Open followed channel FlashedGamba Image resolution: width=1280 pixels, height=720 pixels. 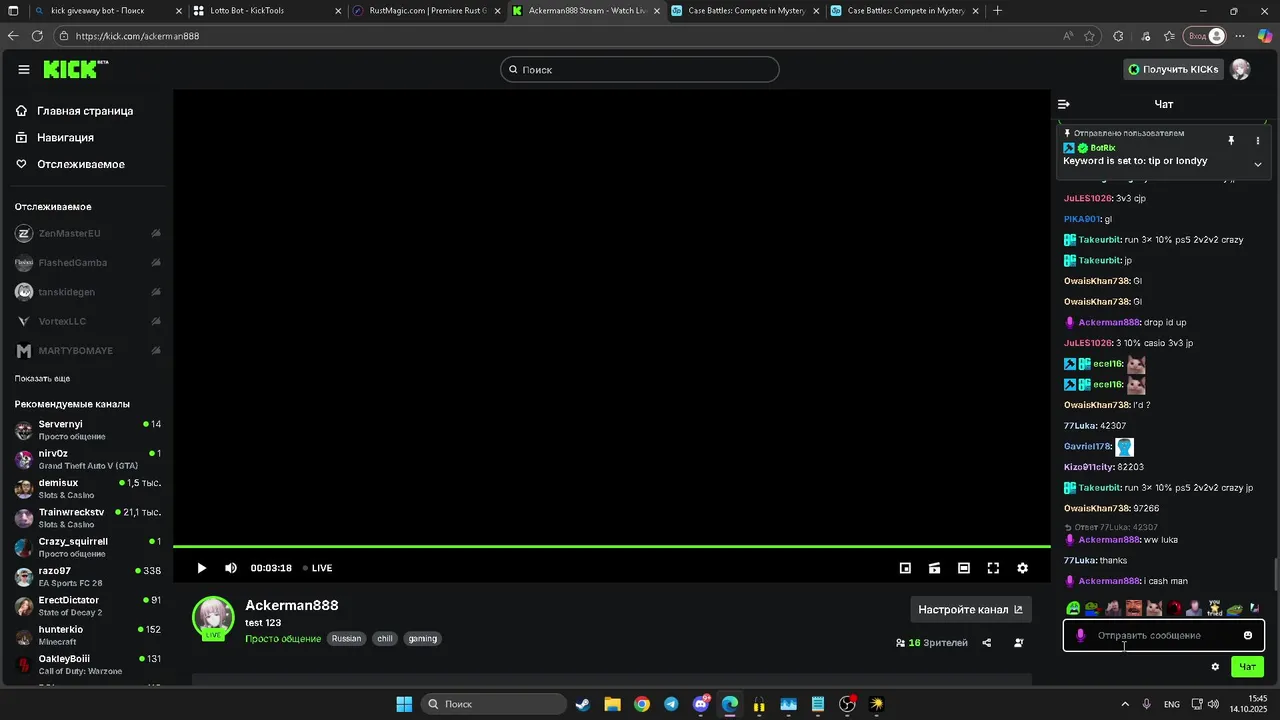[87, 263]
